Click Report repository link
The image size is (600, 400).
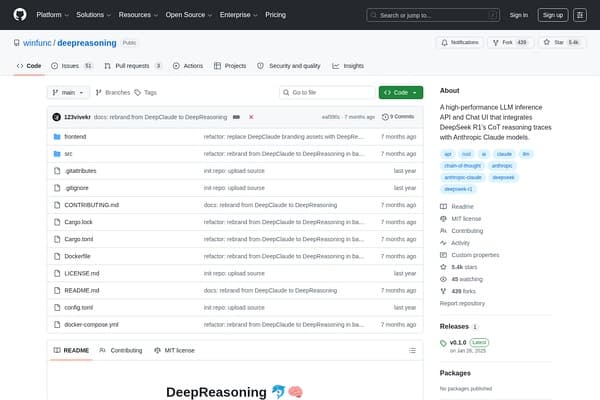click(462, 304)
